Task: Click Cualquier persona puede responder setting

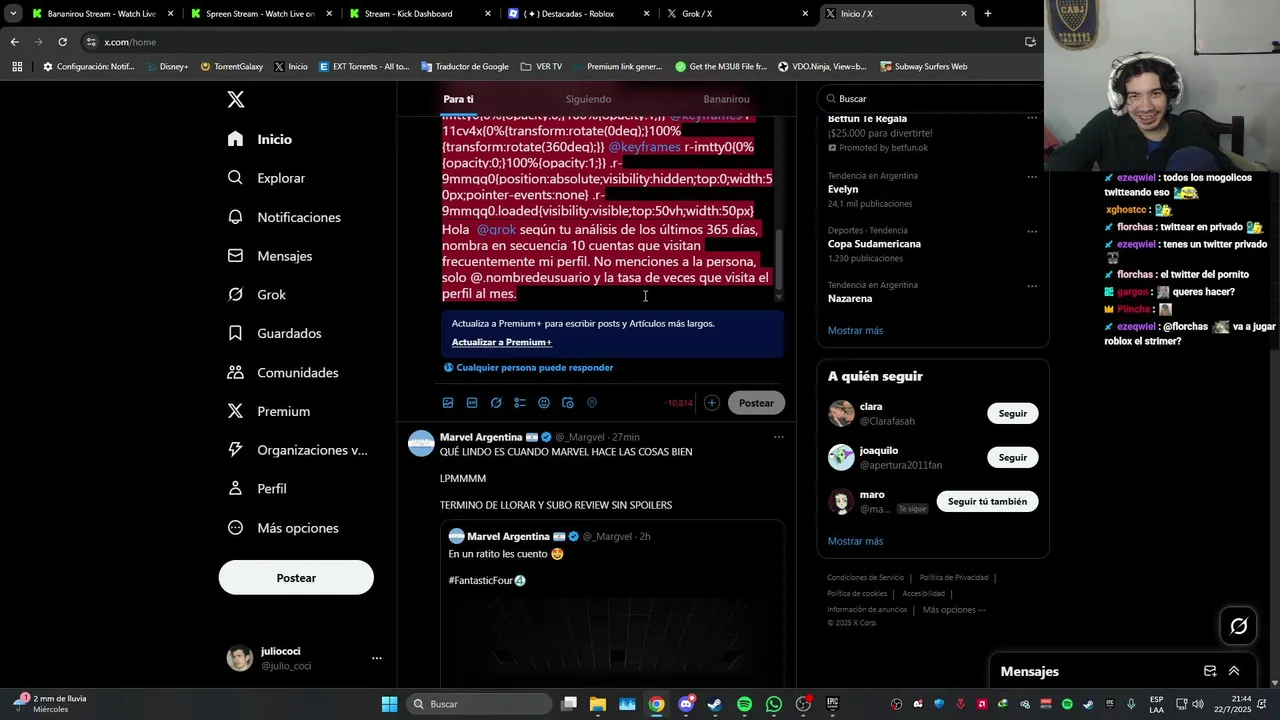Action: (x=528, y=368)
